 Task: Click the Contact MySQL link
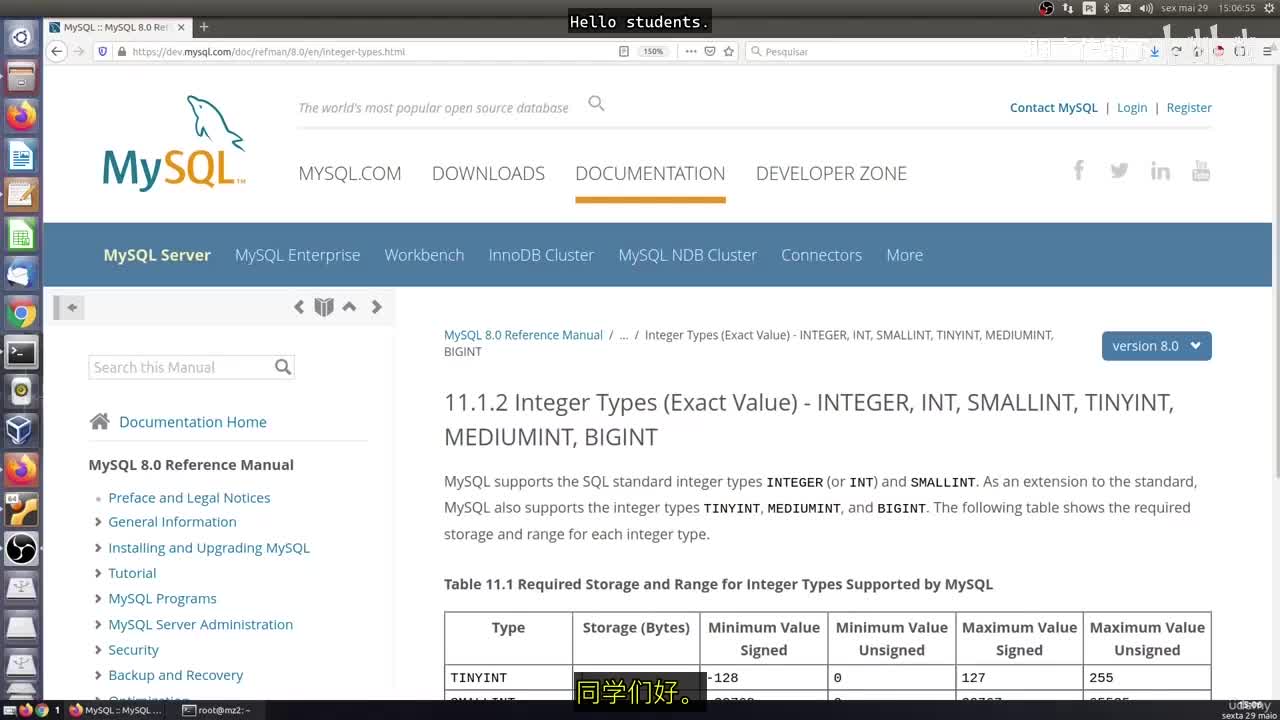click(1054, 108)
